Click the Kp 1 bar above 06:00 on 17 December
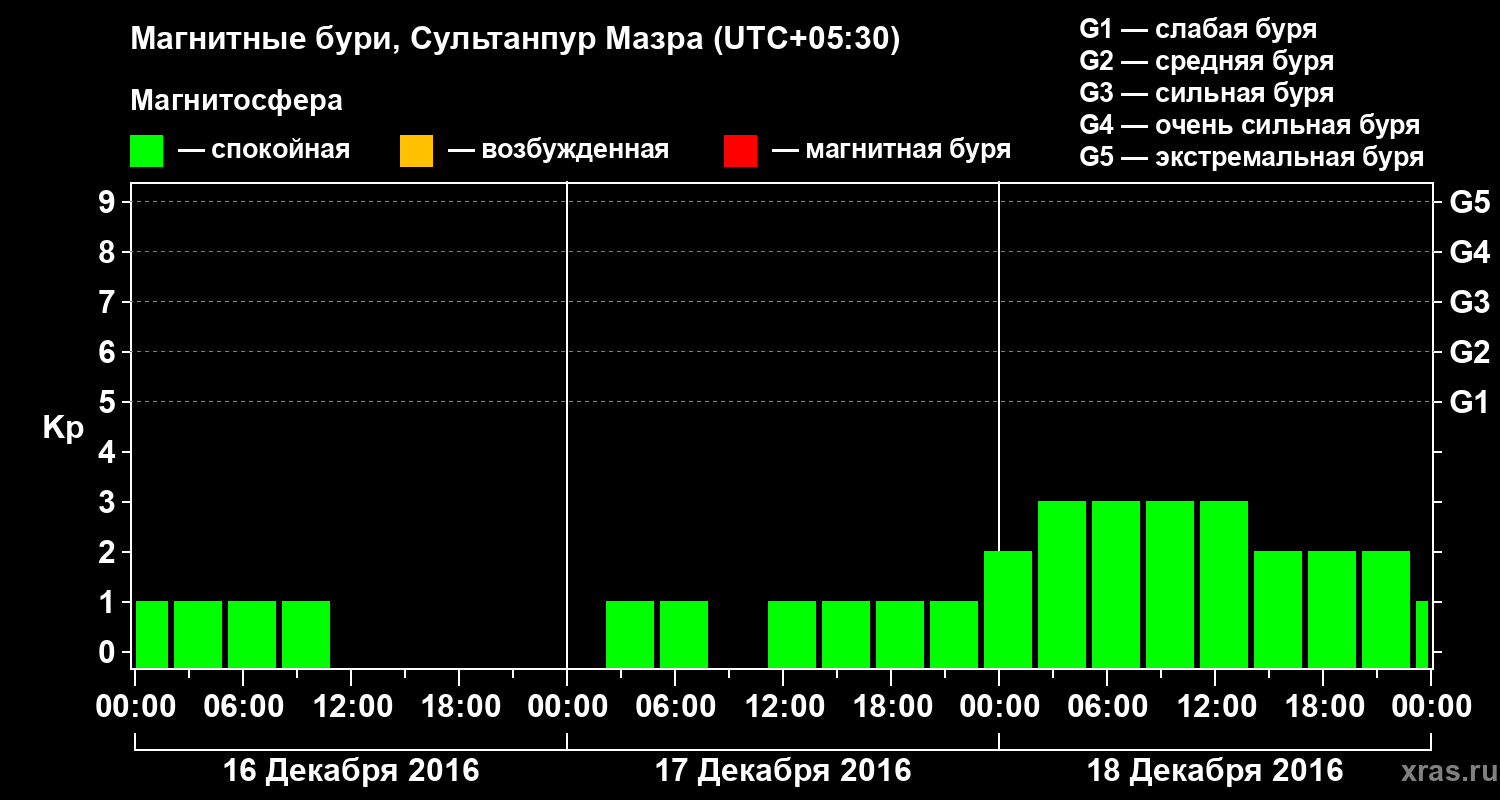 point(684,634)
